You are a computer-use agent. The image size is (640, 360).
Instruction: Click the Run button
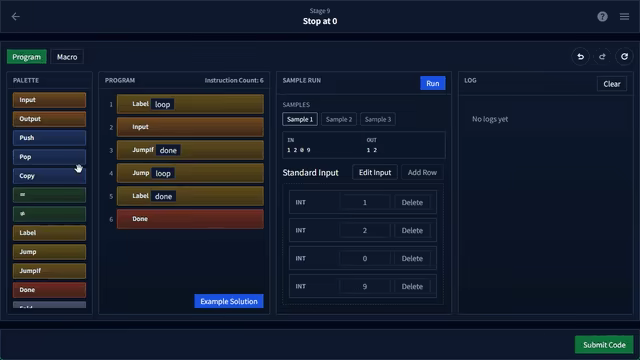[433, 83]
